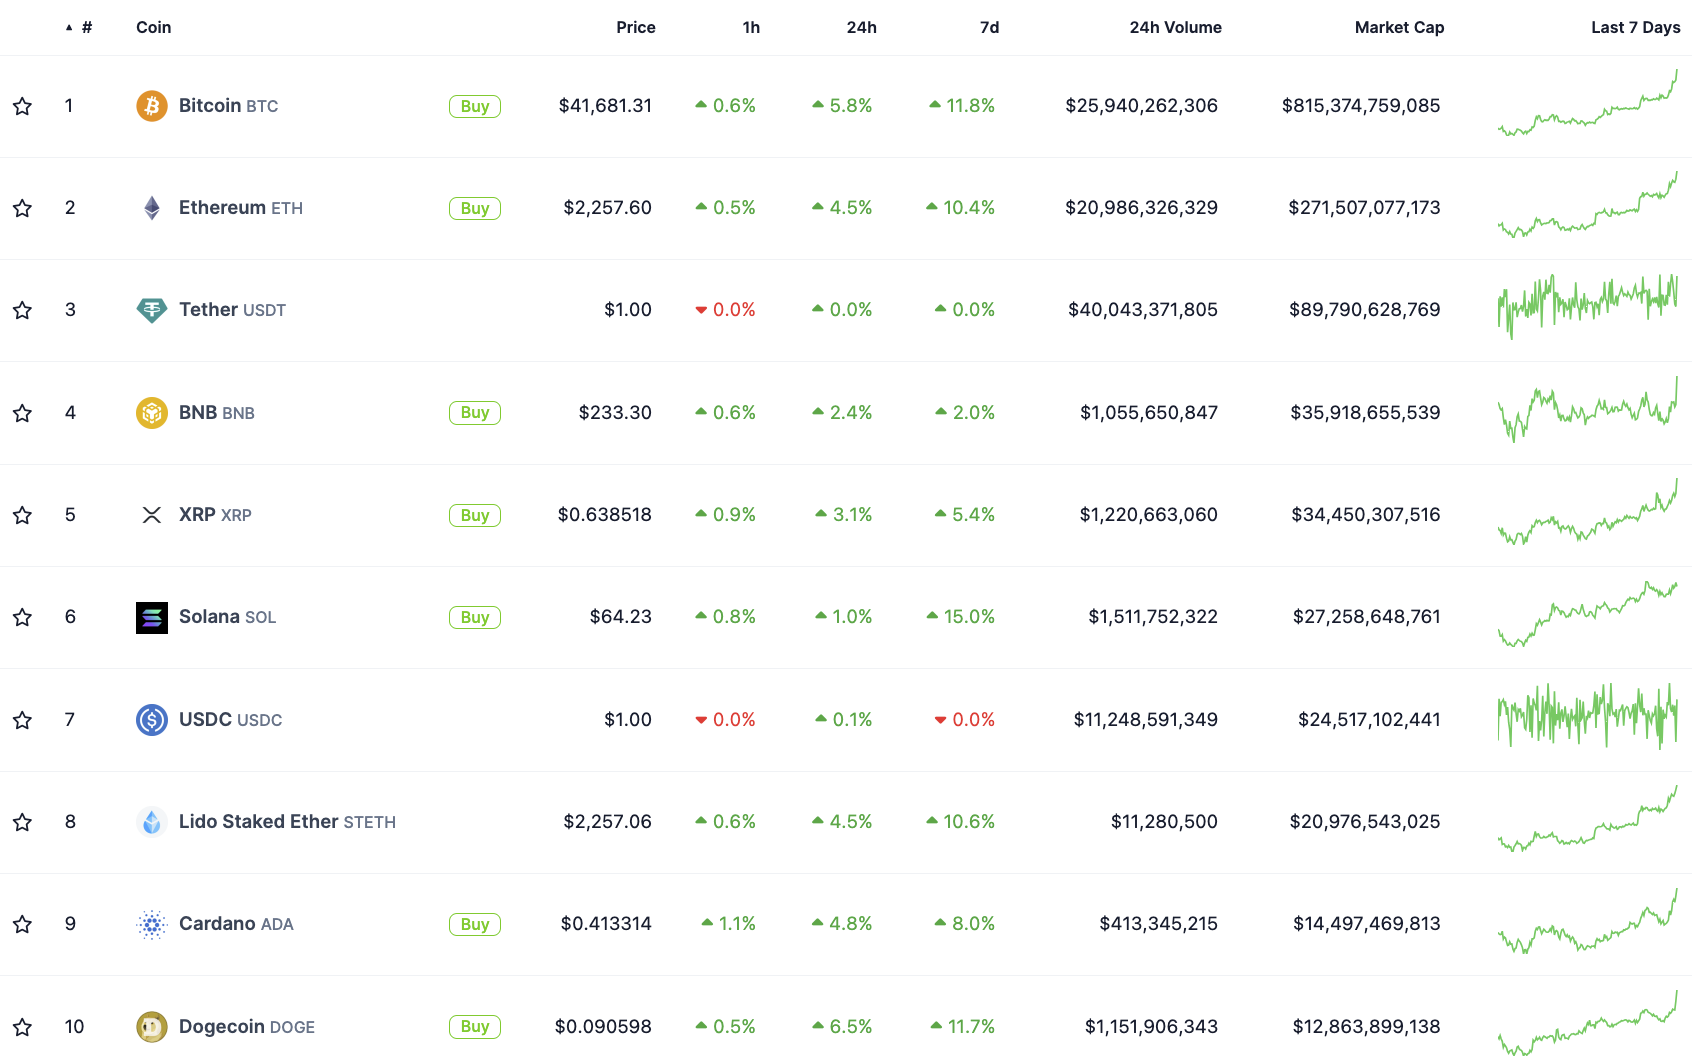
Task: Sort by Market Cap column header
Action: coord(1399,28)
